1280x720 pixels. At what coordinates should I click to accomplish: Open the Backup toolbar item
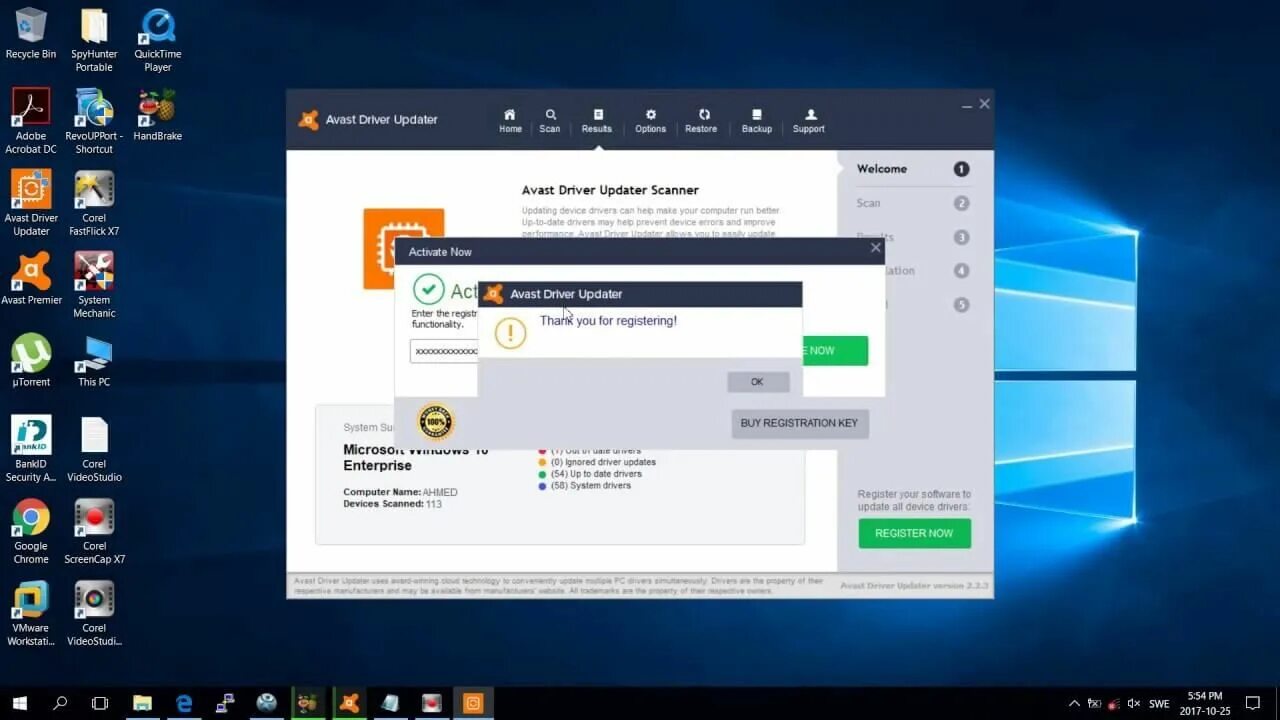tap(757, 121)
